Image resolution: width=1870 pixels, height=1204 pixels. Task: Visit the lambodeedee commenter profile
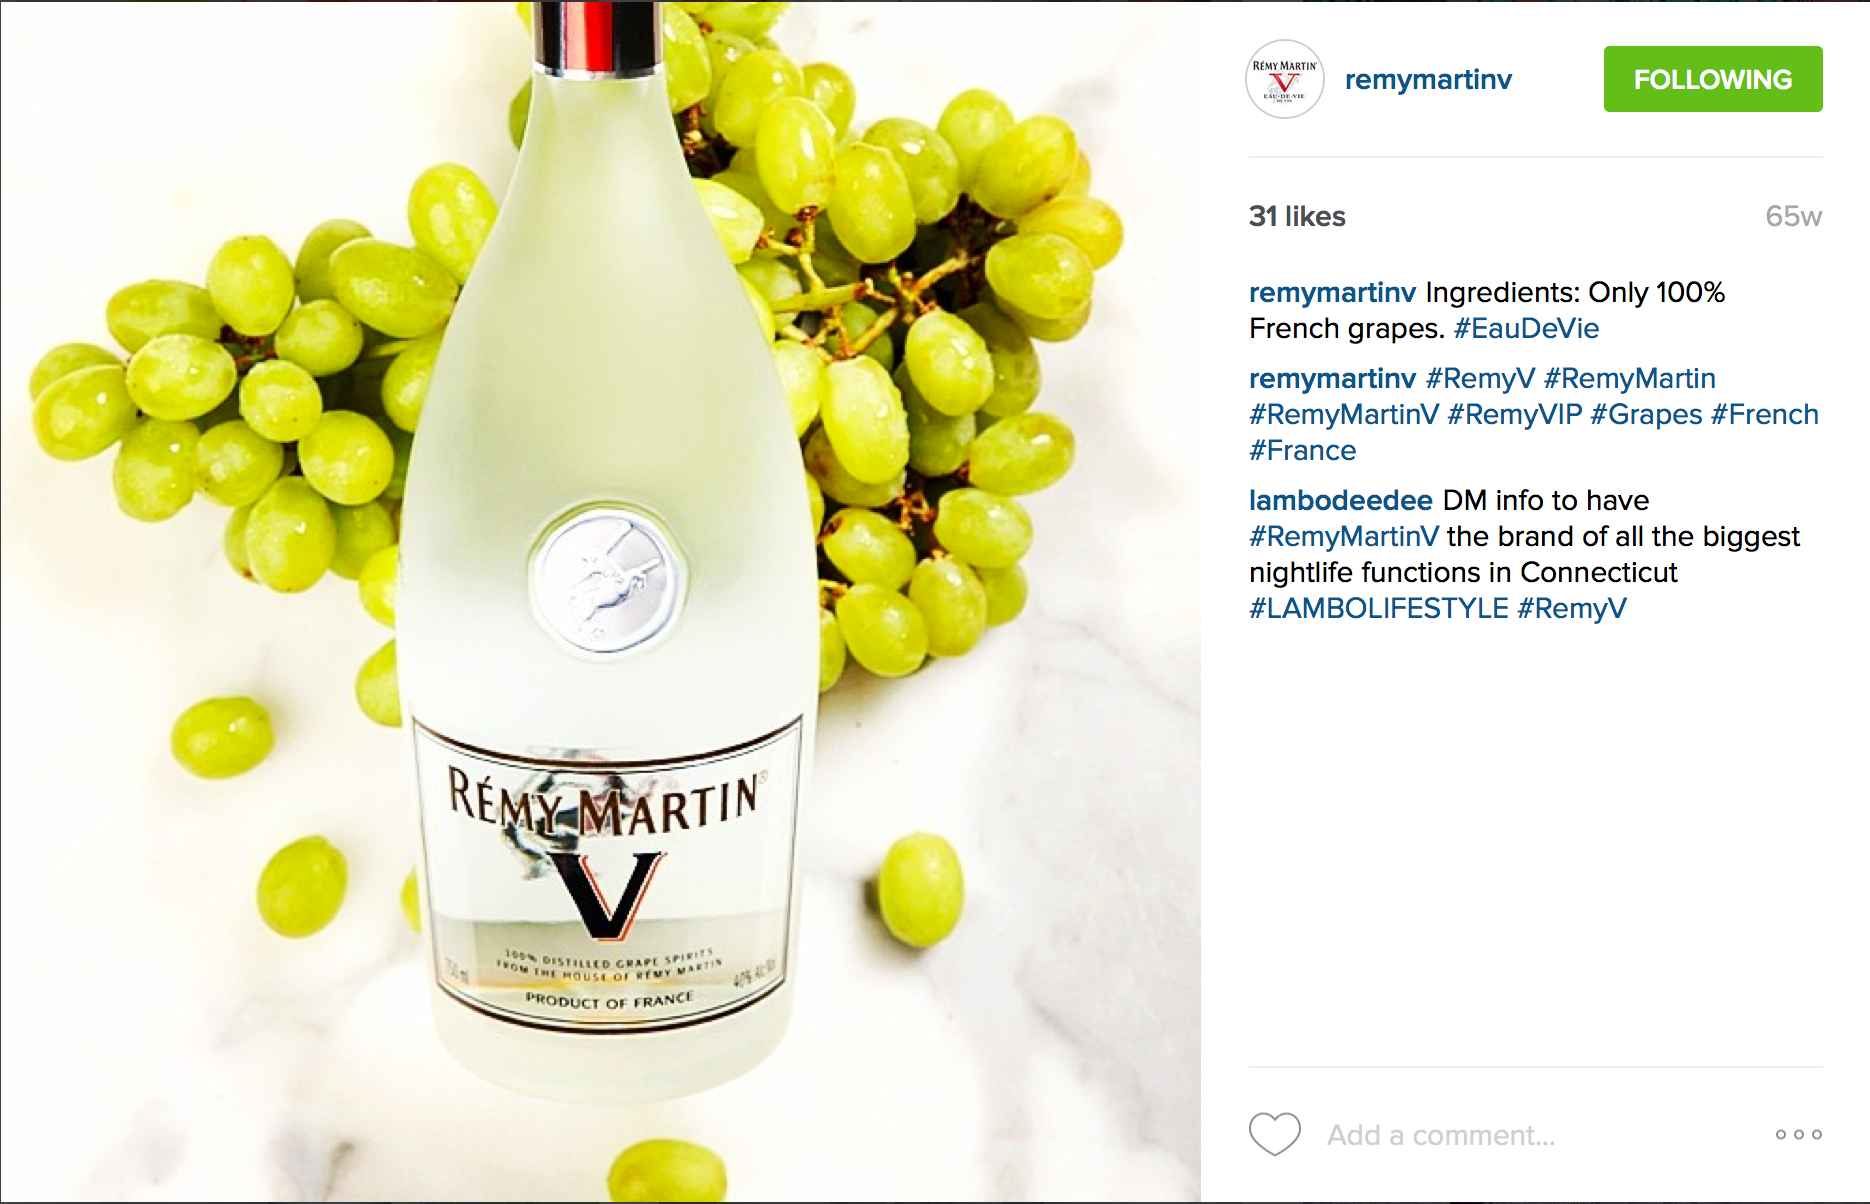(1340, 500)
